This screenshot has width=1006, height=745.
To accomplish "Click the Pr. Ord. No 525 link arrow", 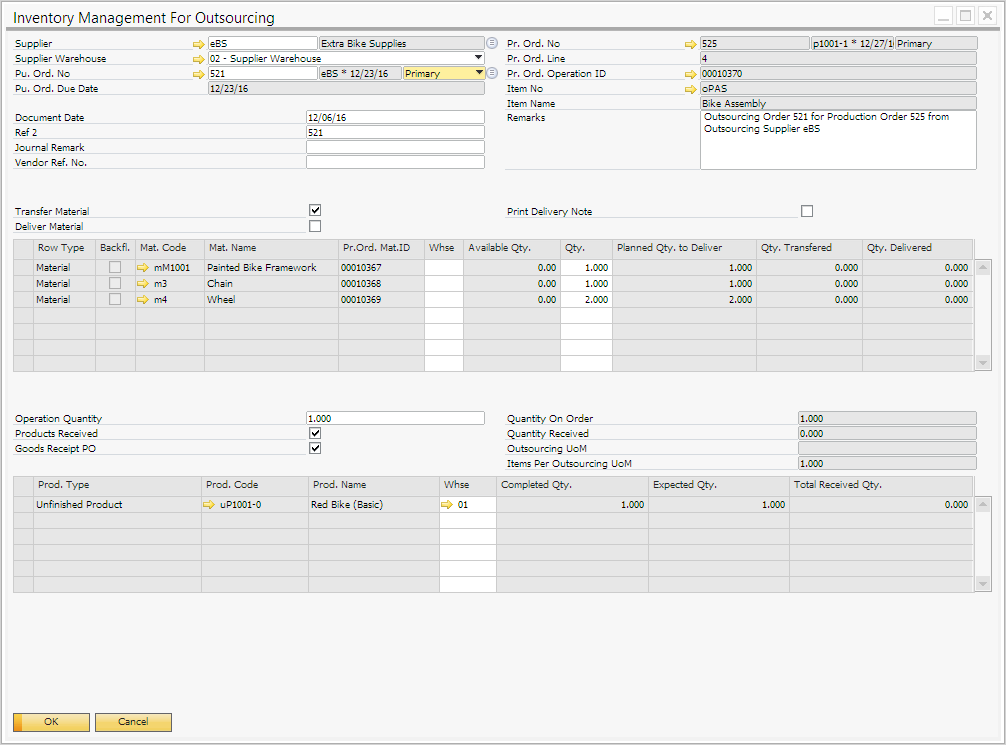I will tap(690, 44).
